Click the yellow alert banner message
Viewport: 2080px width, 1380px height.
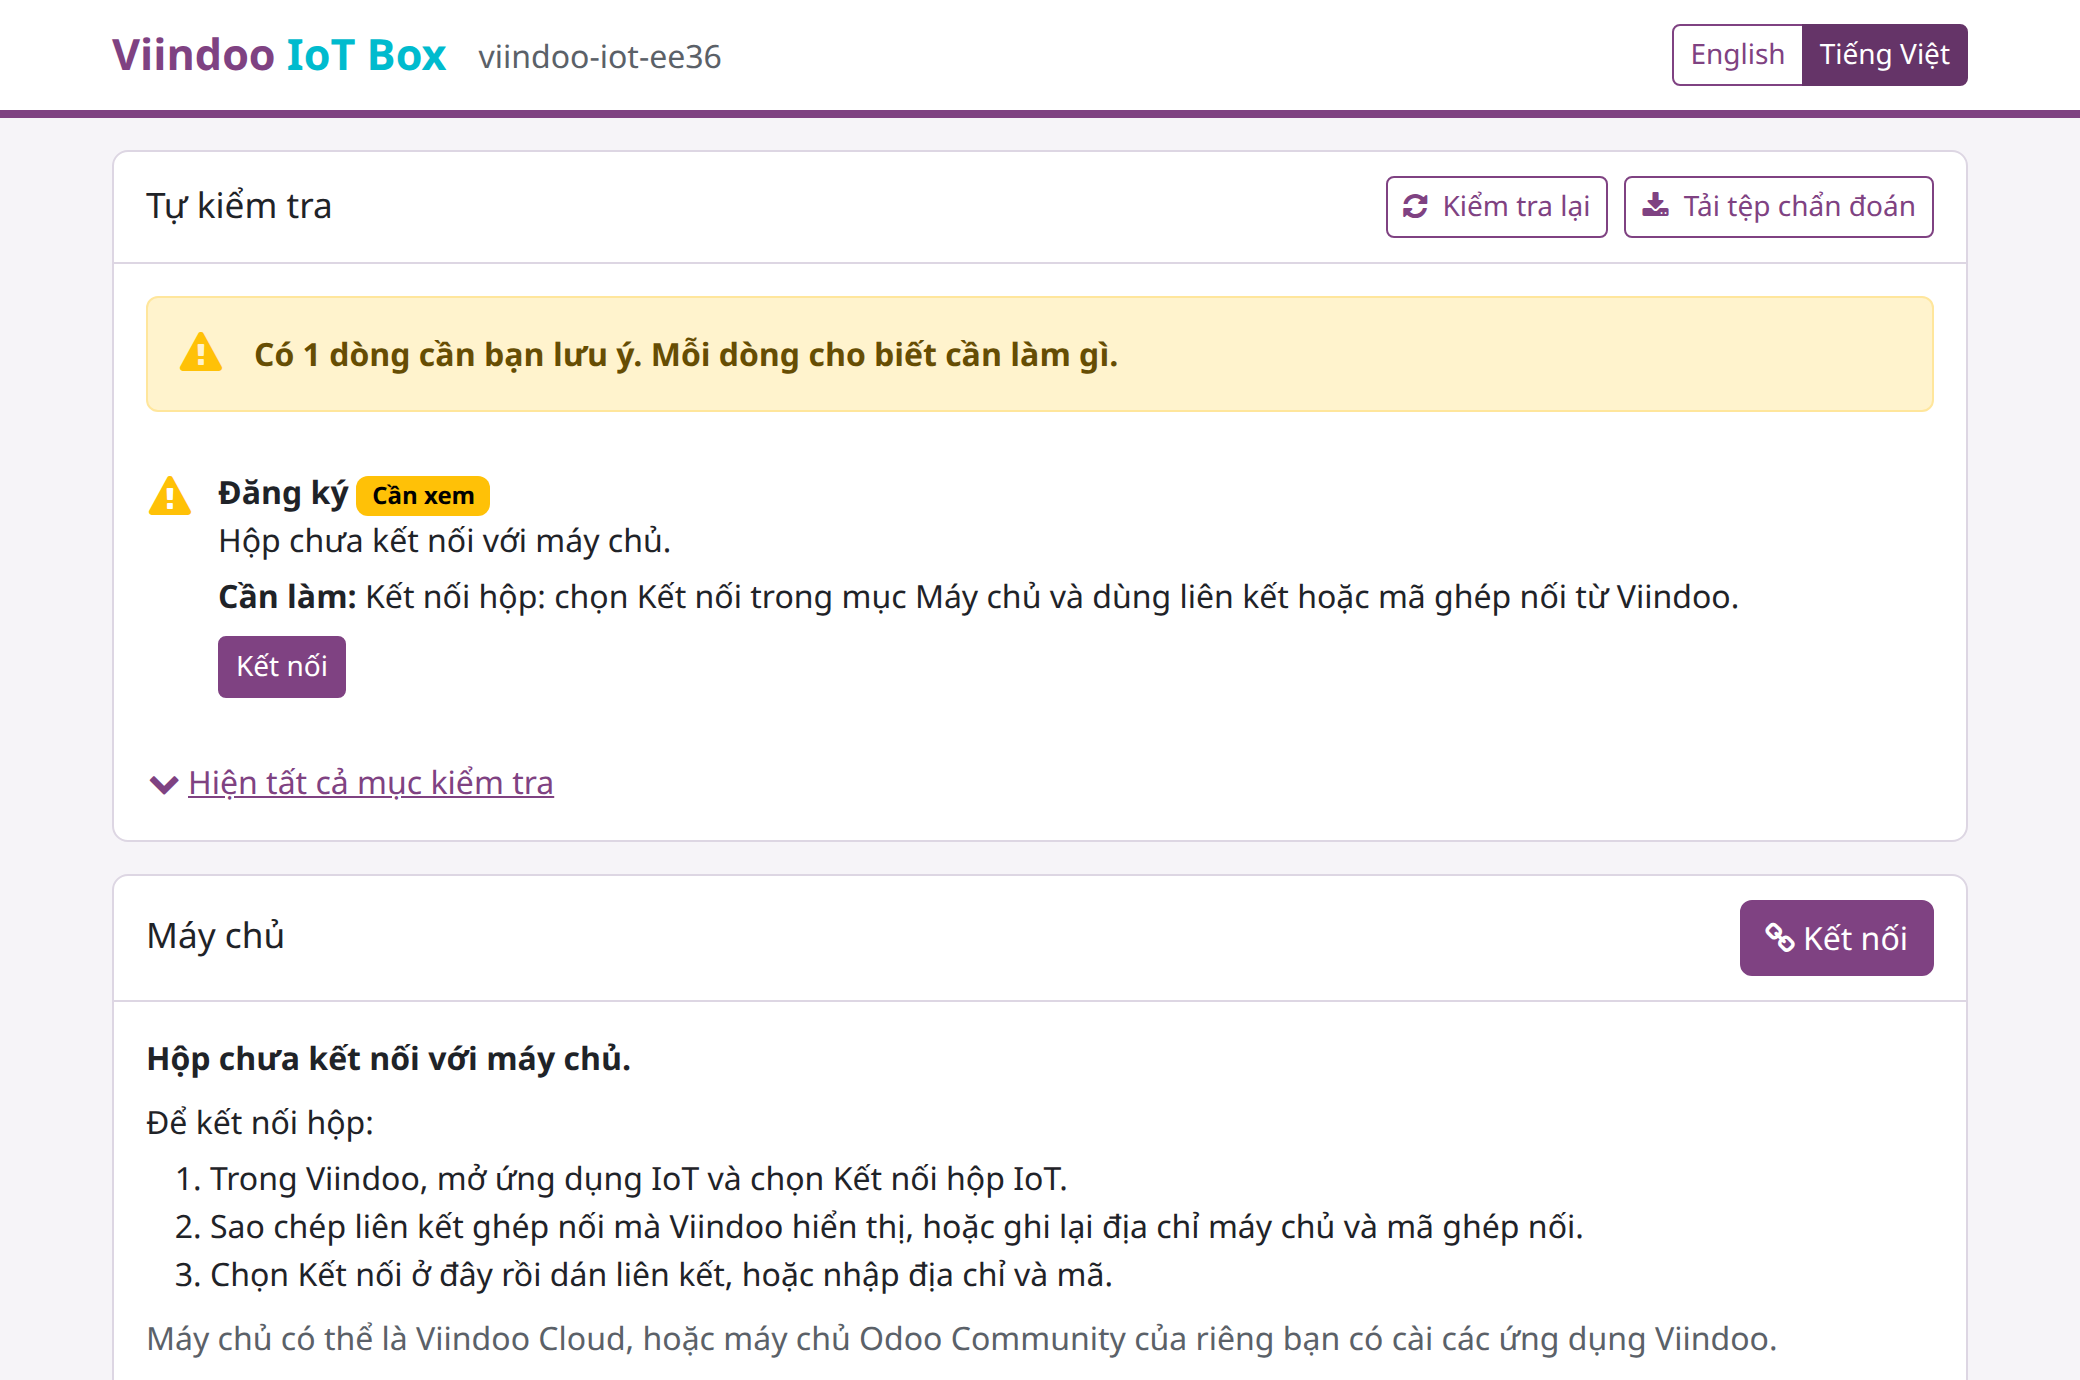click(686, 355)
